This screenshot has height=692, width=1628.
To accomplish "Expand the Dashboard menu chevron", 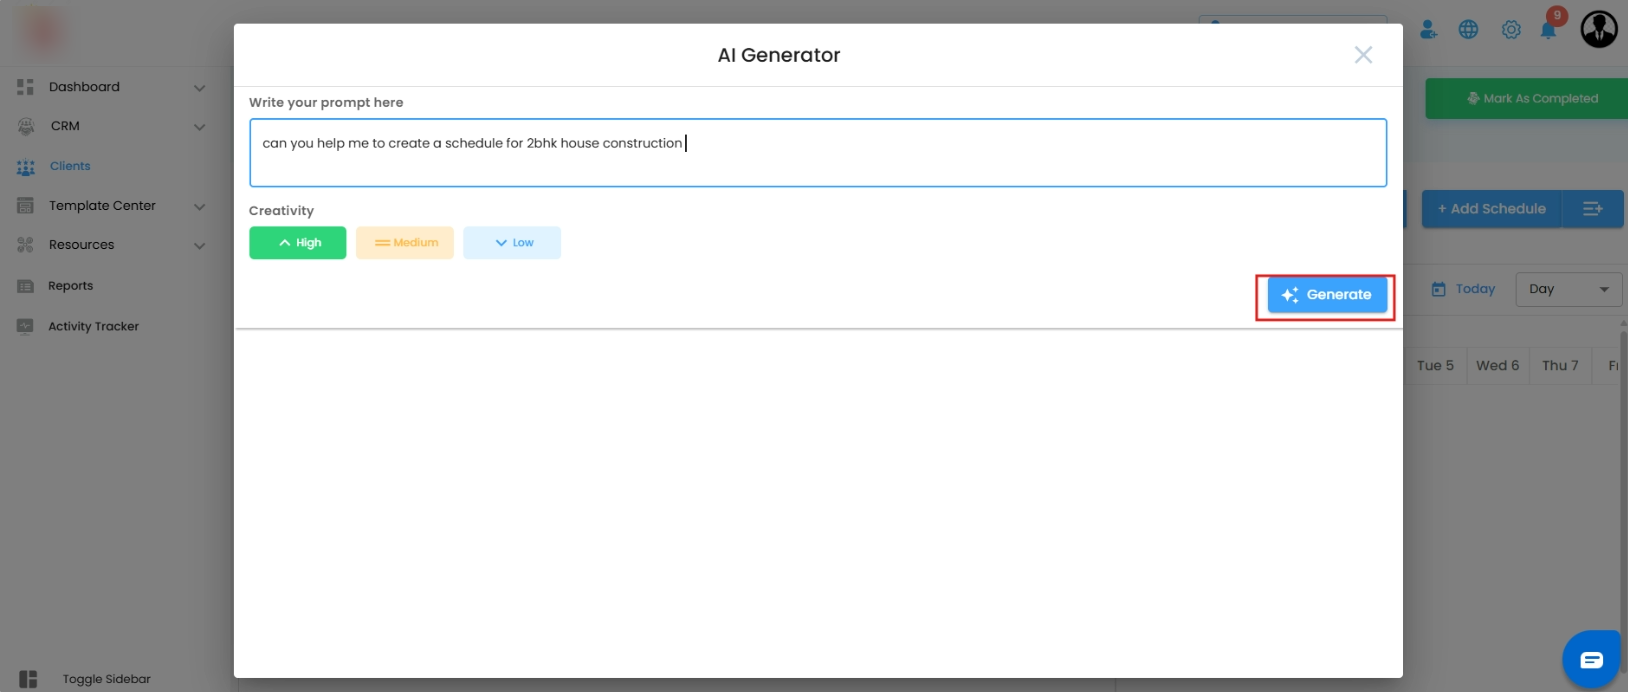I will click(x=199, y=88).
